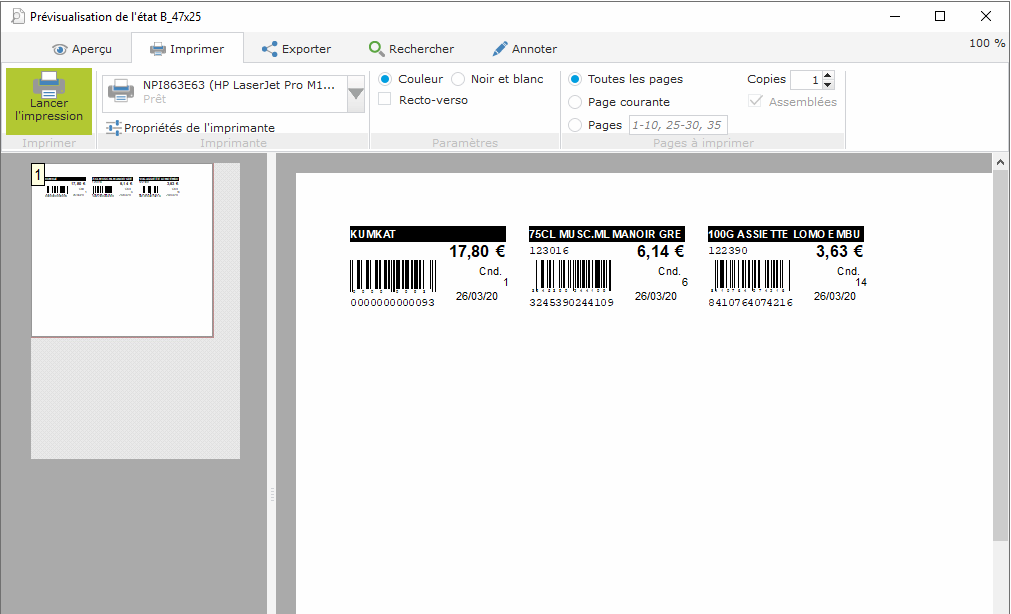1011x614 pixels.
Task: Enable the Recto-verso checkbox
Action: (x=385, y=100)
